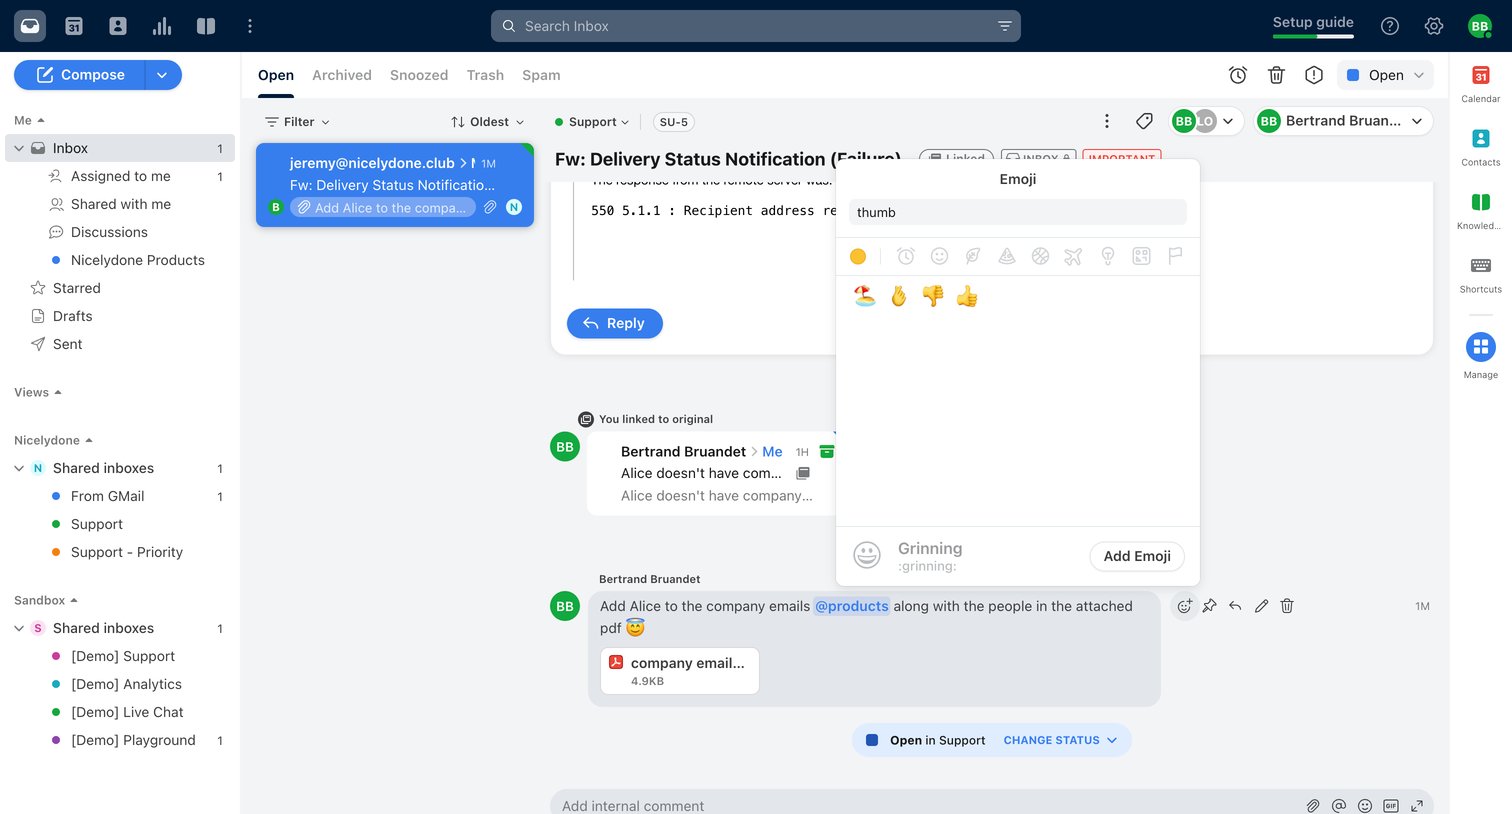This screenshot has width=1512, height=814.
Task: Switch to the Archived tab
Action: click(x=342, y=75)
